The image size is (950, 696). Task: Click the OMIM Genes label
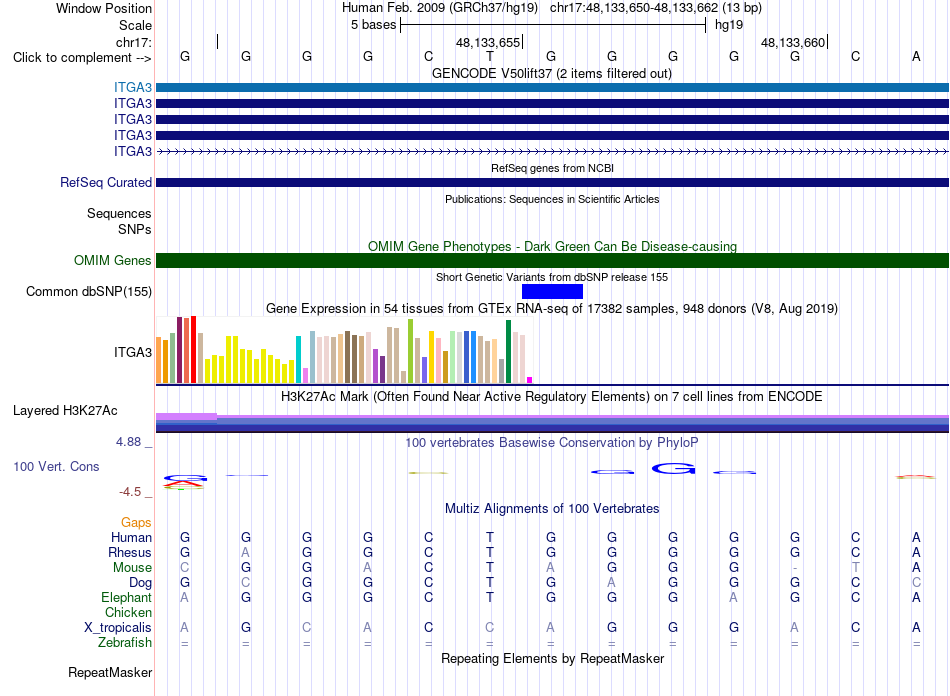[113, 260]
